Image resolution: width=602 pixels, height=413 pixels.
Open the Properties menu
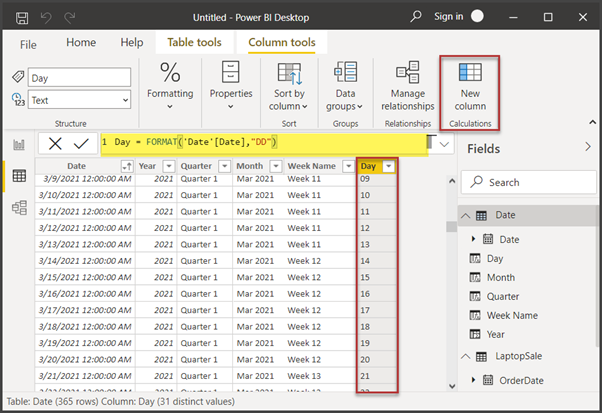pos(231,86)
